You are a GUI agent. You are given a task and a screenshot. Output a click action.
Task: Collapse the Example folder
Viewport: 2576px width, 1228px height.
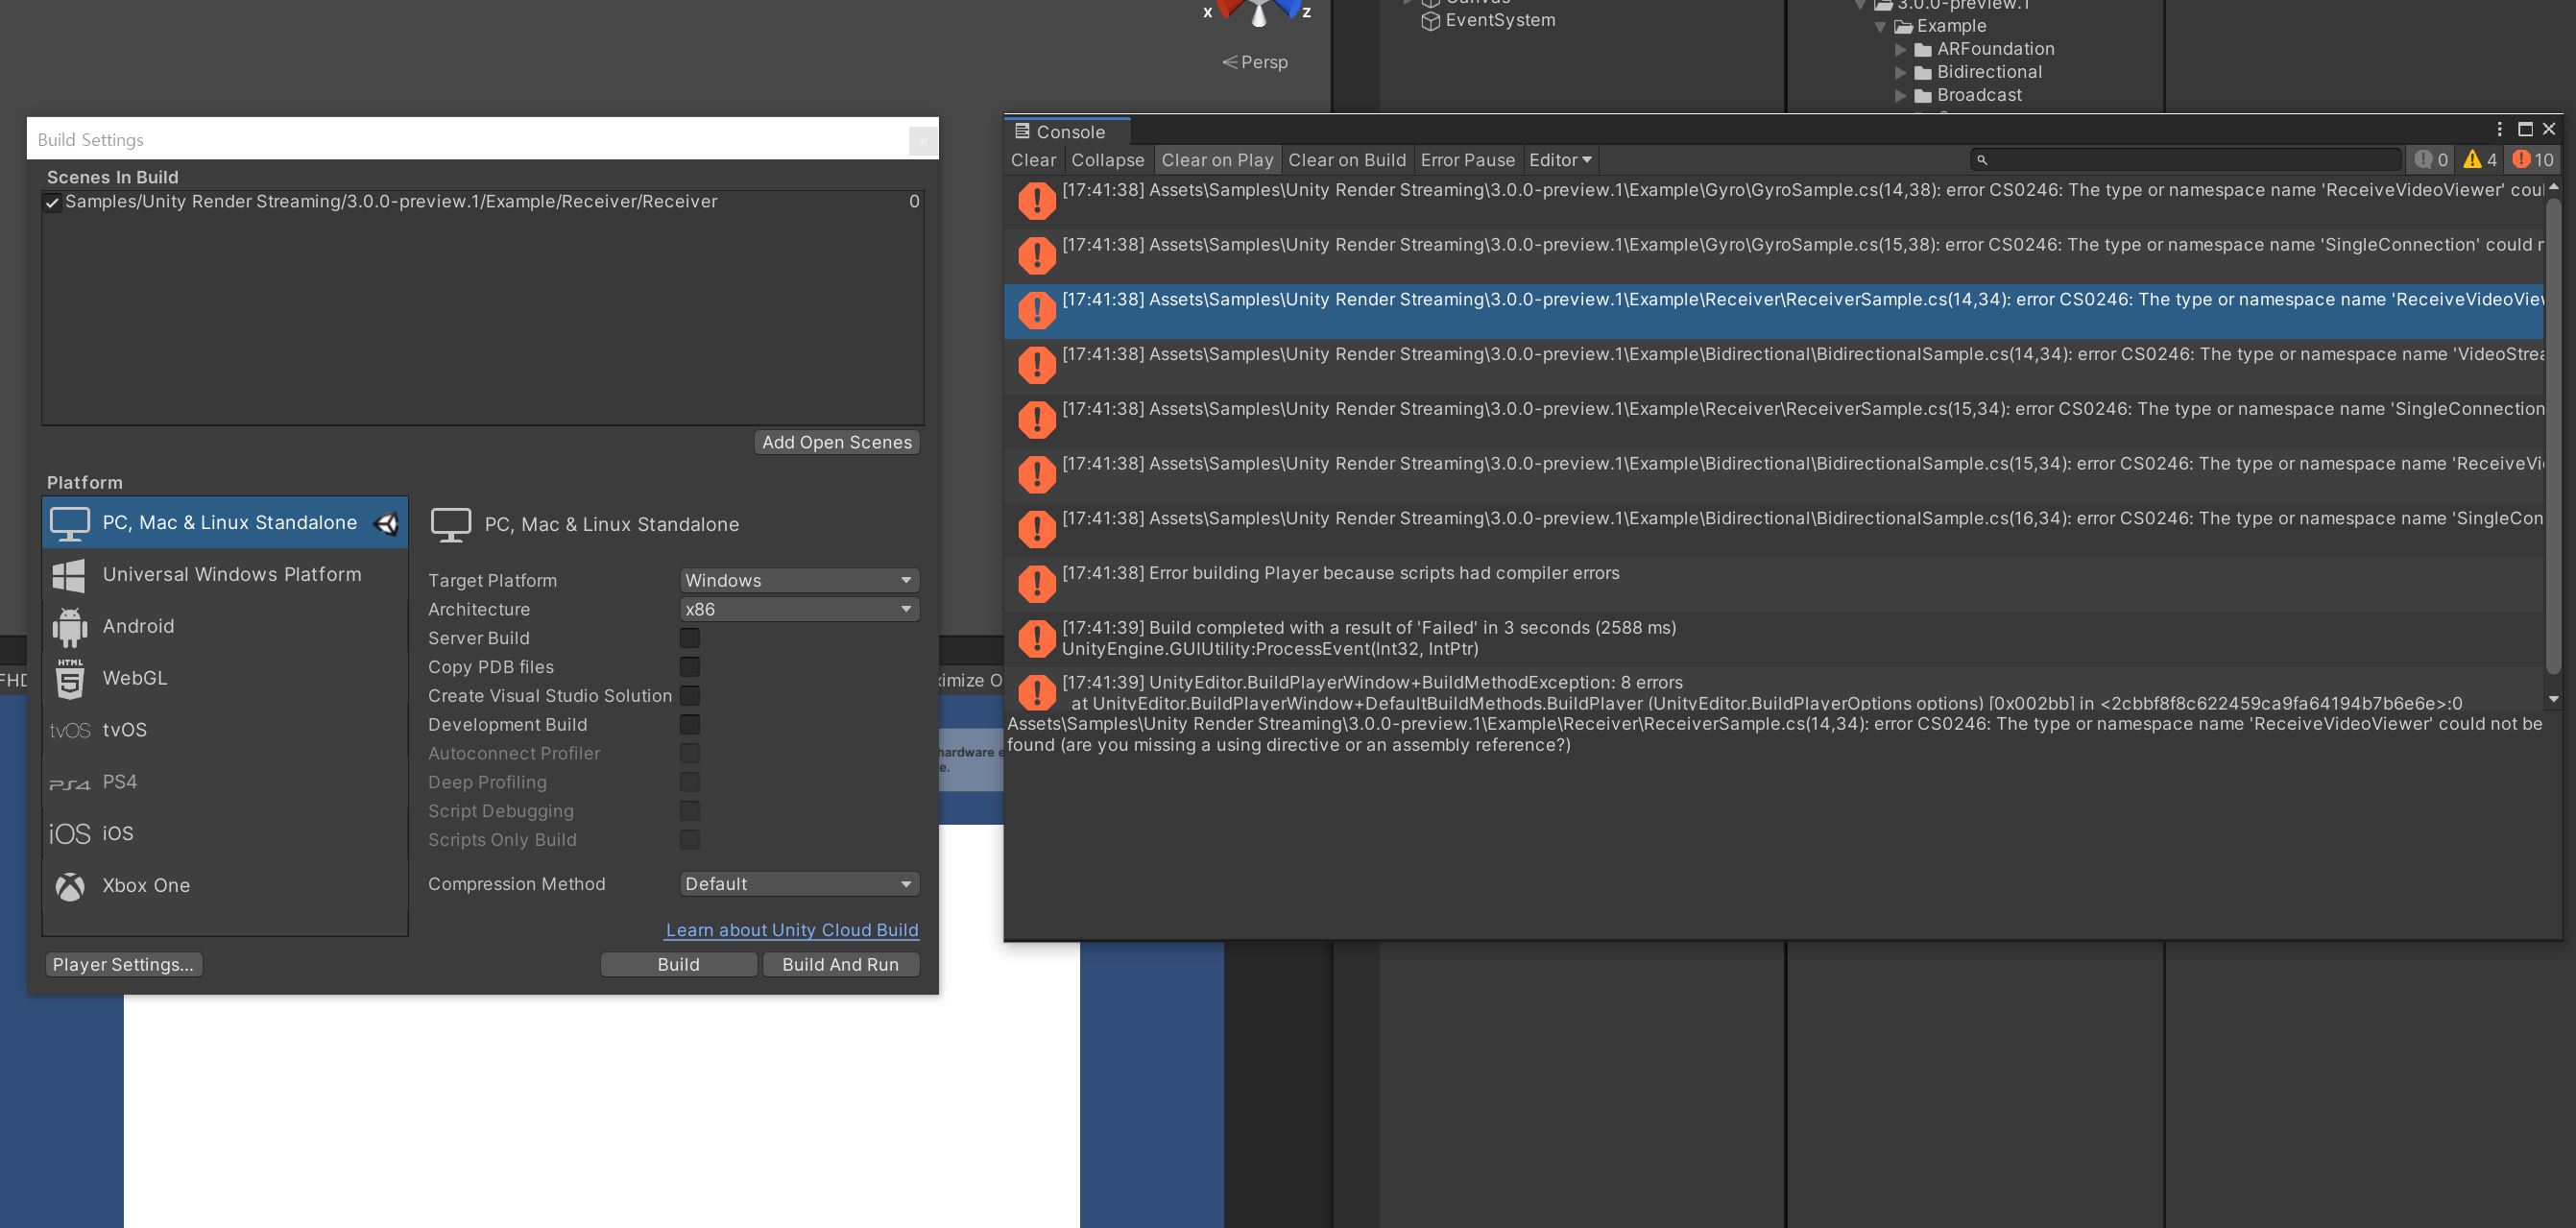pyautogui.click(x=1880, y=27)
